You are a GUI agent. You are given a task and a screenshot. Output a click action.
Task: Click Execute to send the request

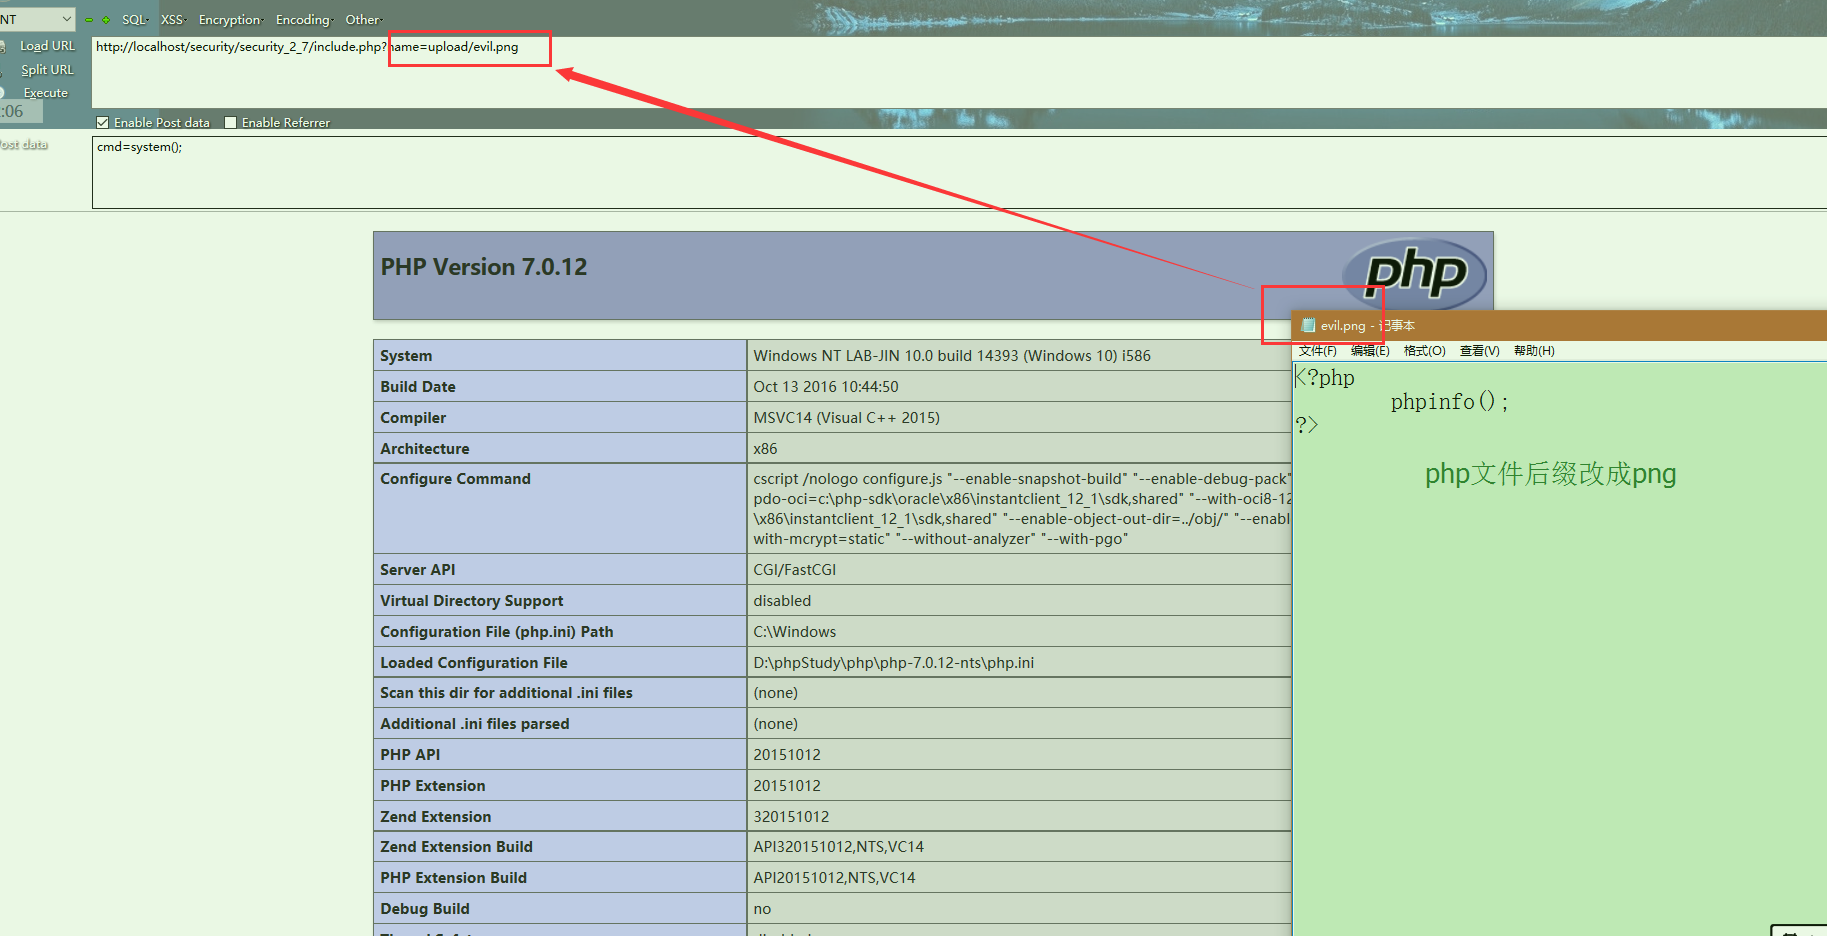(x=45, y=93)
